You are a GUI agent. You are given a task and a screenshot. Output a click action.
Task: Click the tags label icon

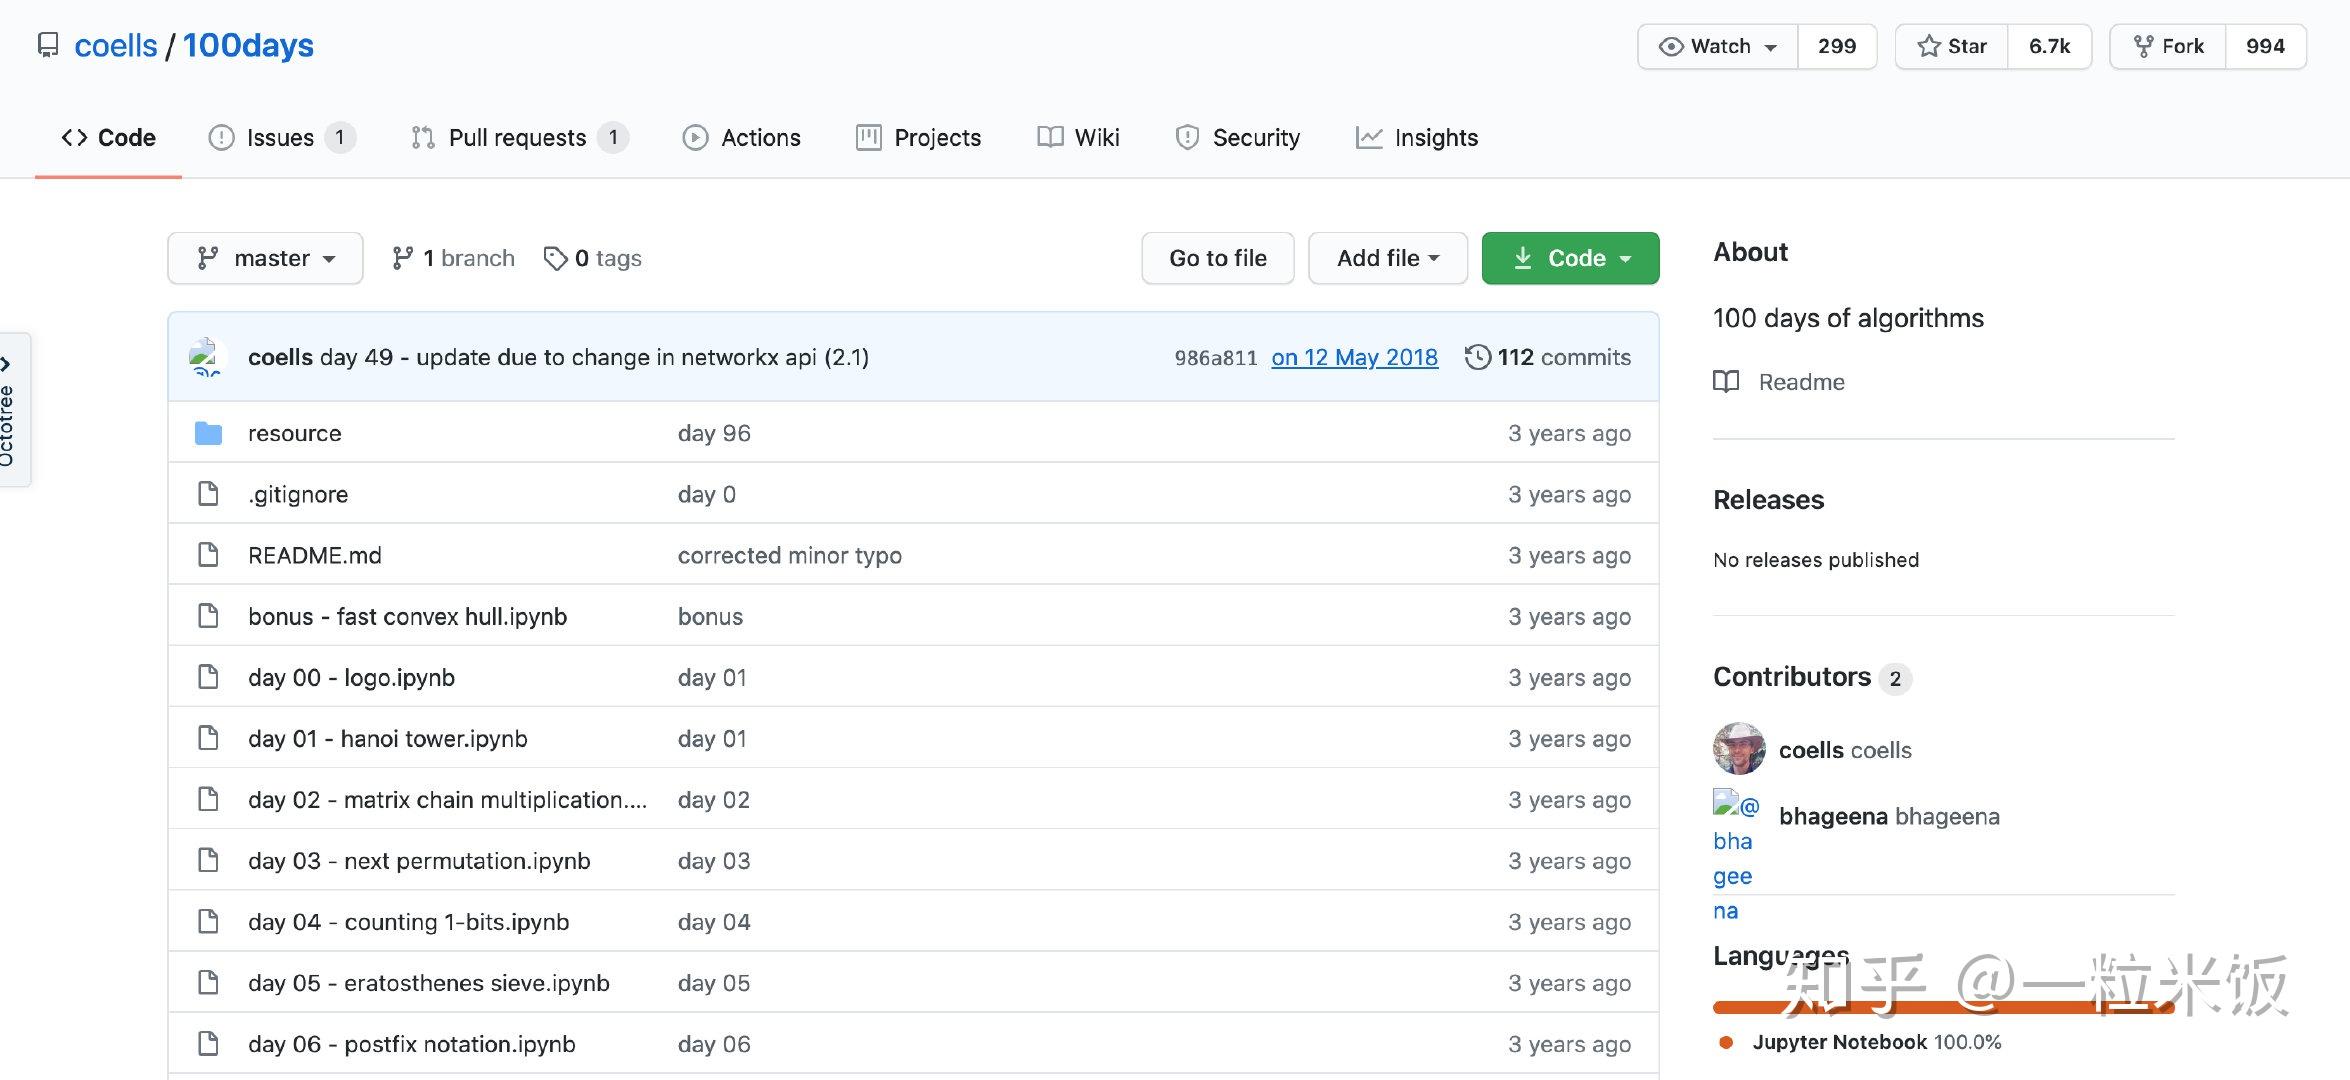point(557,258)
